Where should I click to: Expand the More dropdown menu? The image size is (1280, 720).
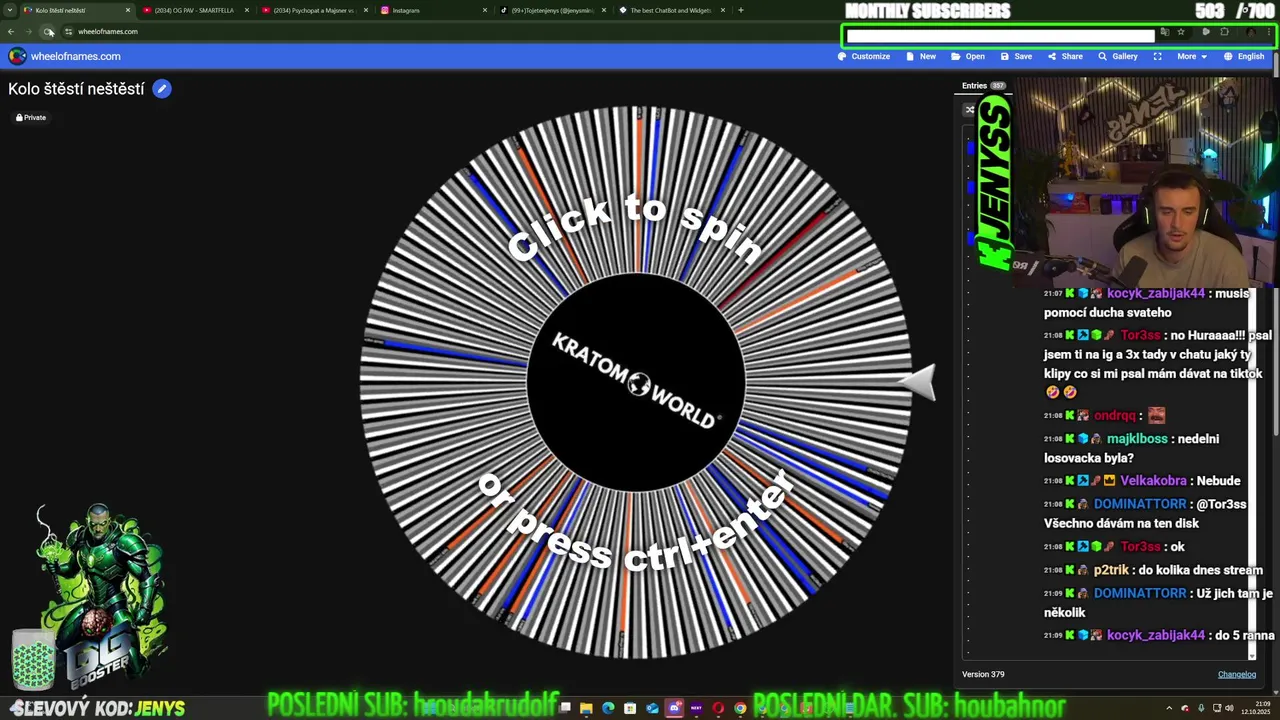pos(1191,57)
